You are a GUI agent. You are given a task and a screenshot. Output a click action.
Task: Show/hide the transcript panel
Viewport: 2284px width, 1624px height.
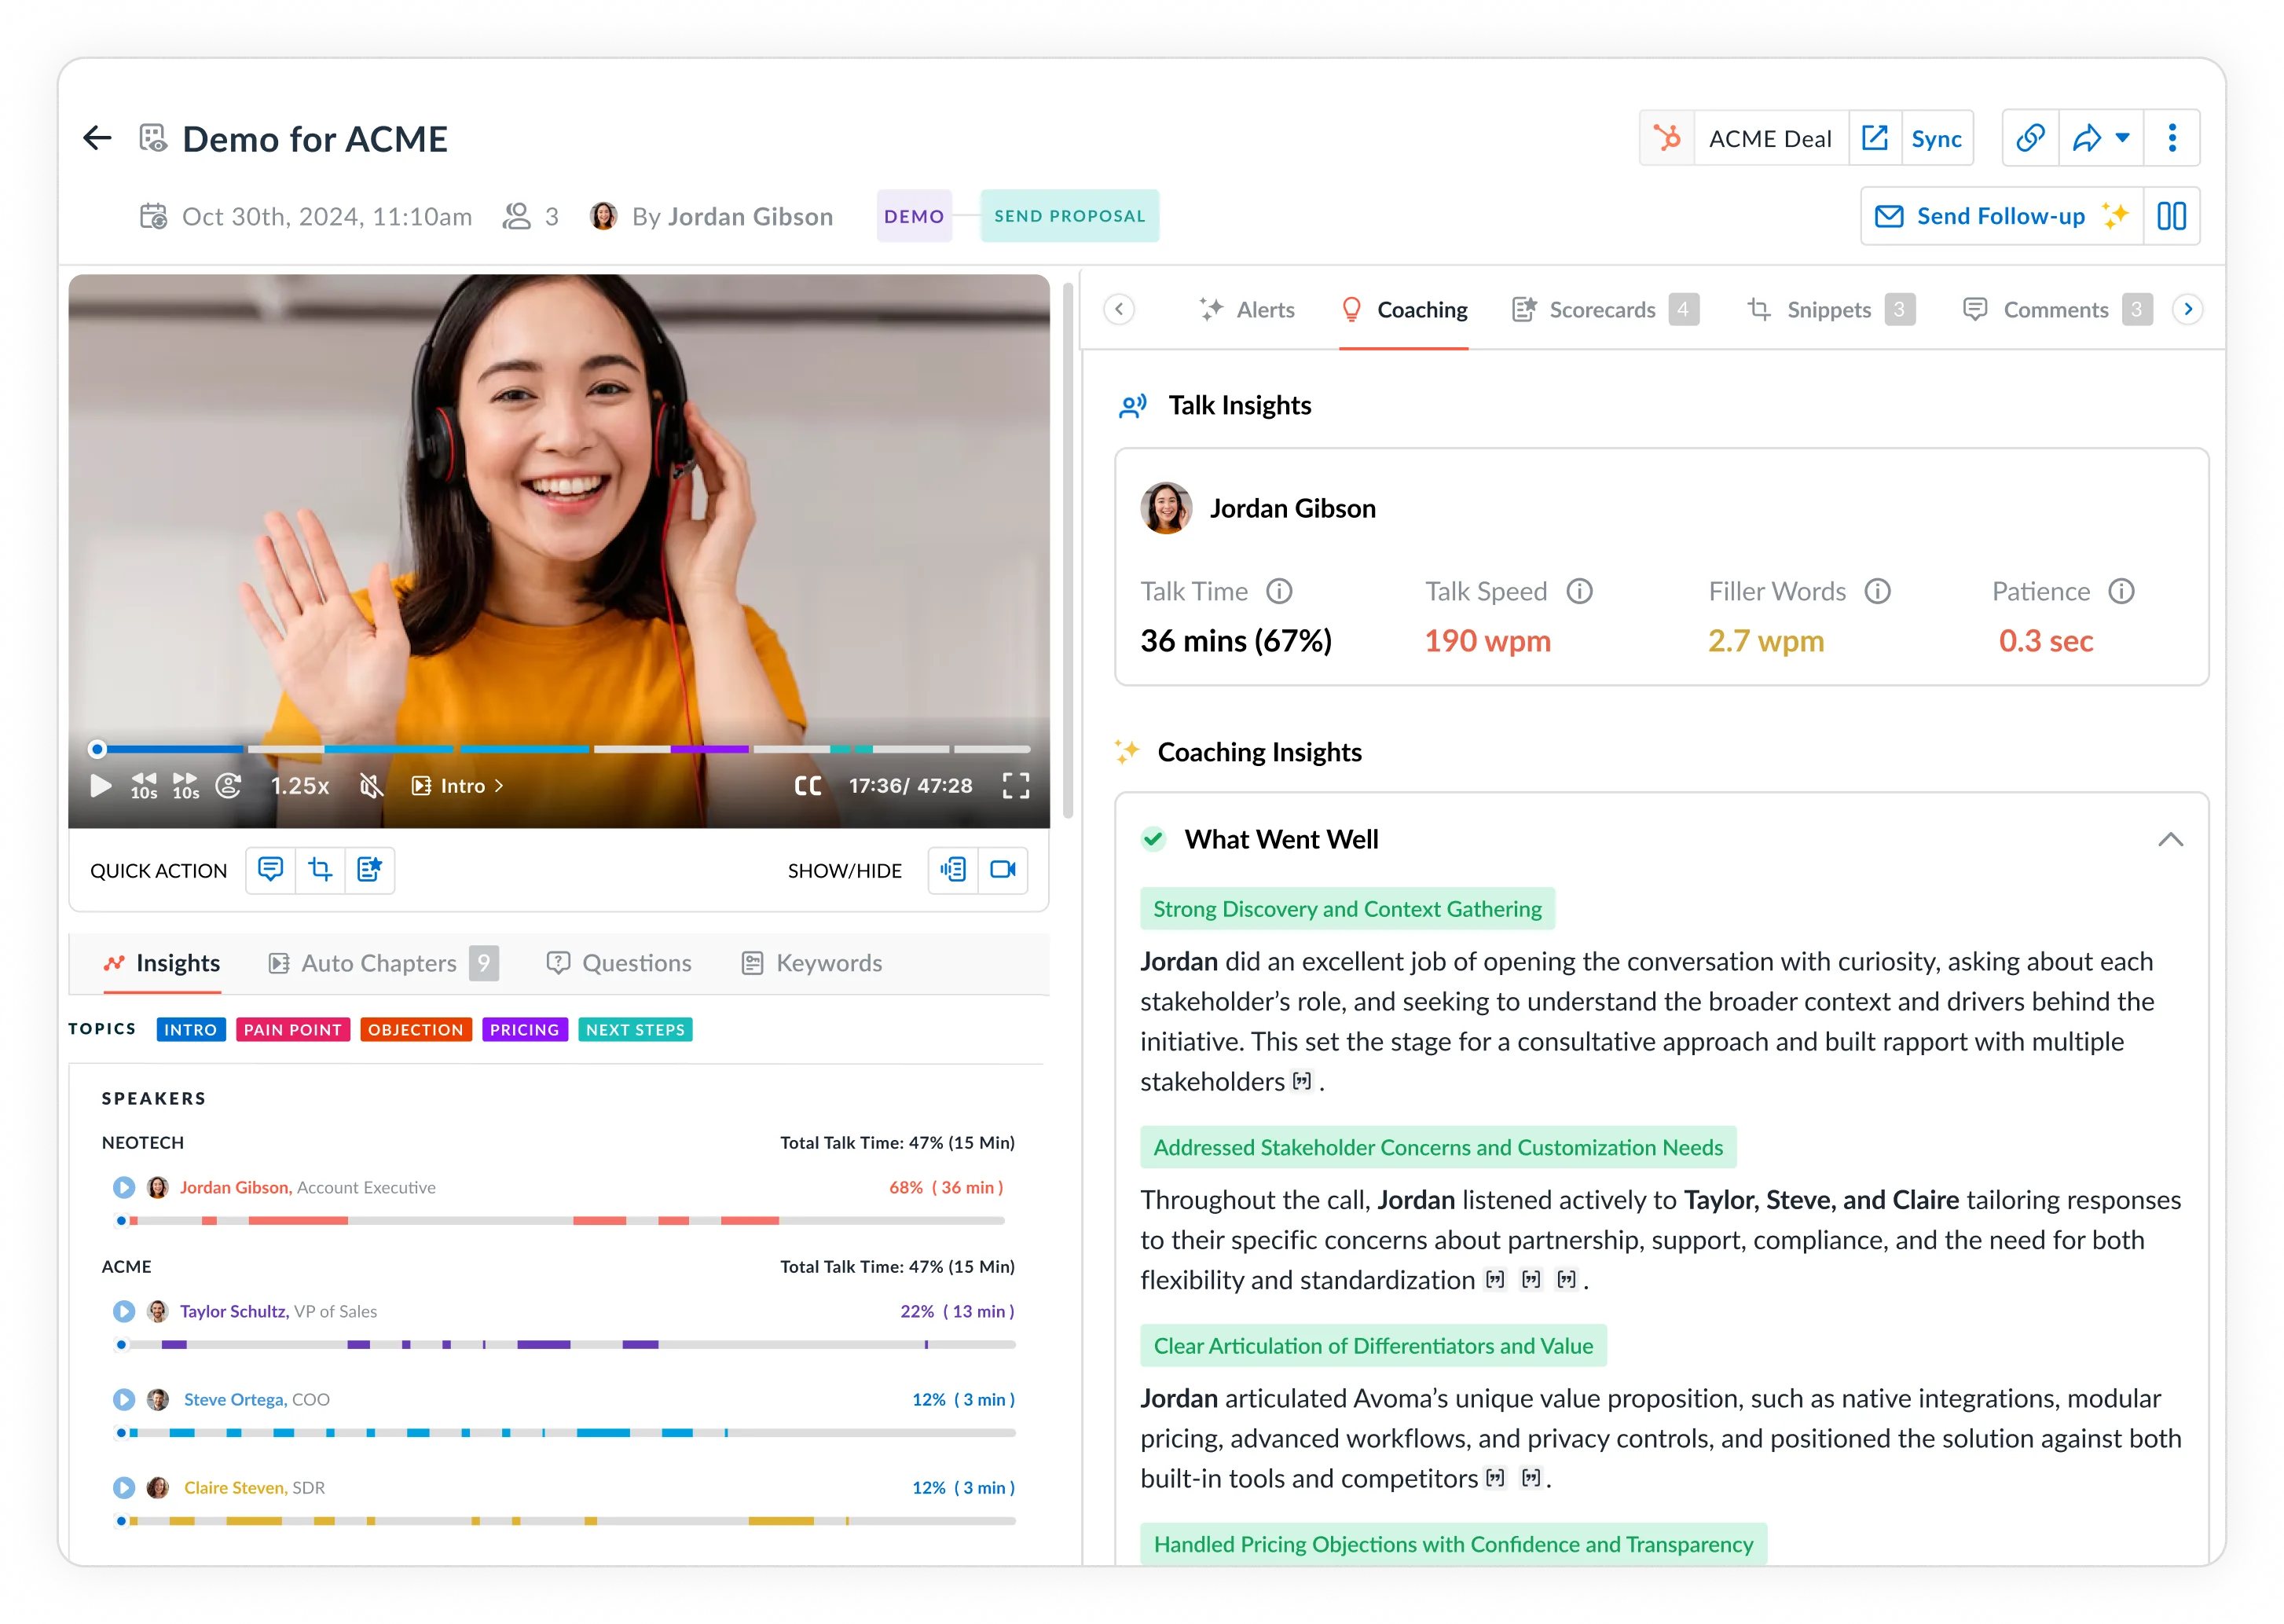tap(952, 870)
